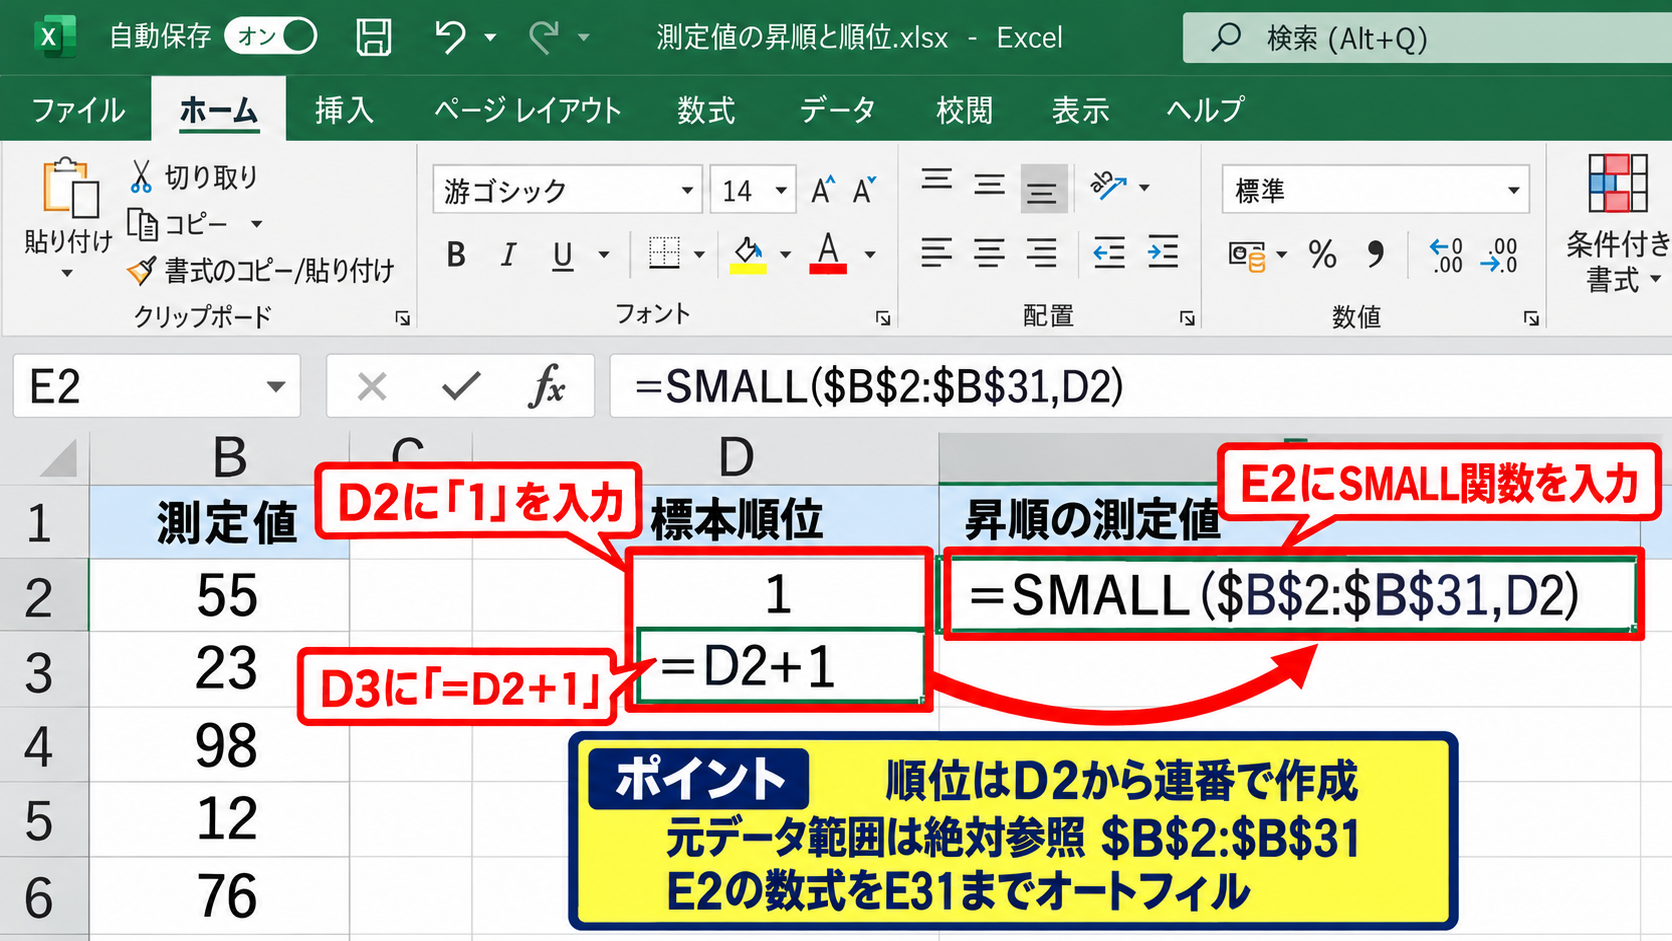Screen dimensions: 1672x941
Task: Open number format 標準 dropdown
Action: pos(1513,190)
